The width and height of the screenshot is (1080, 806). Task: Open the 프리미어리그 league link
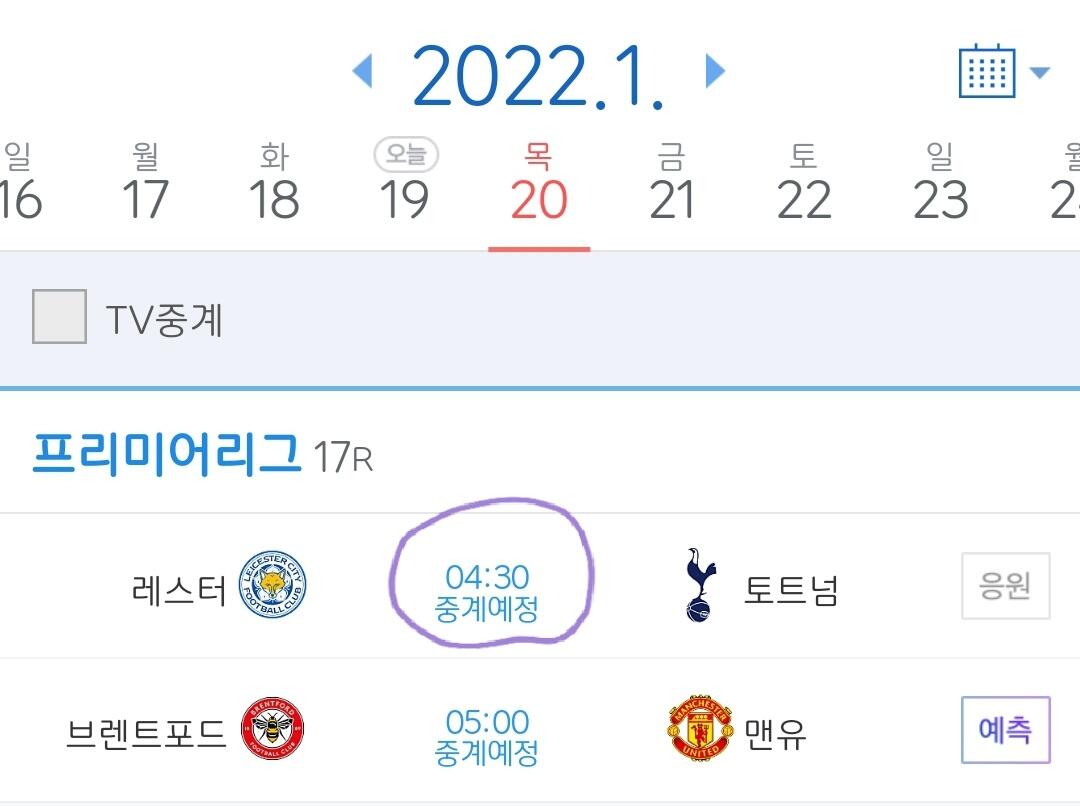(x=166, y=455)
